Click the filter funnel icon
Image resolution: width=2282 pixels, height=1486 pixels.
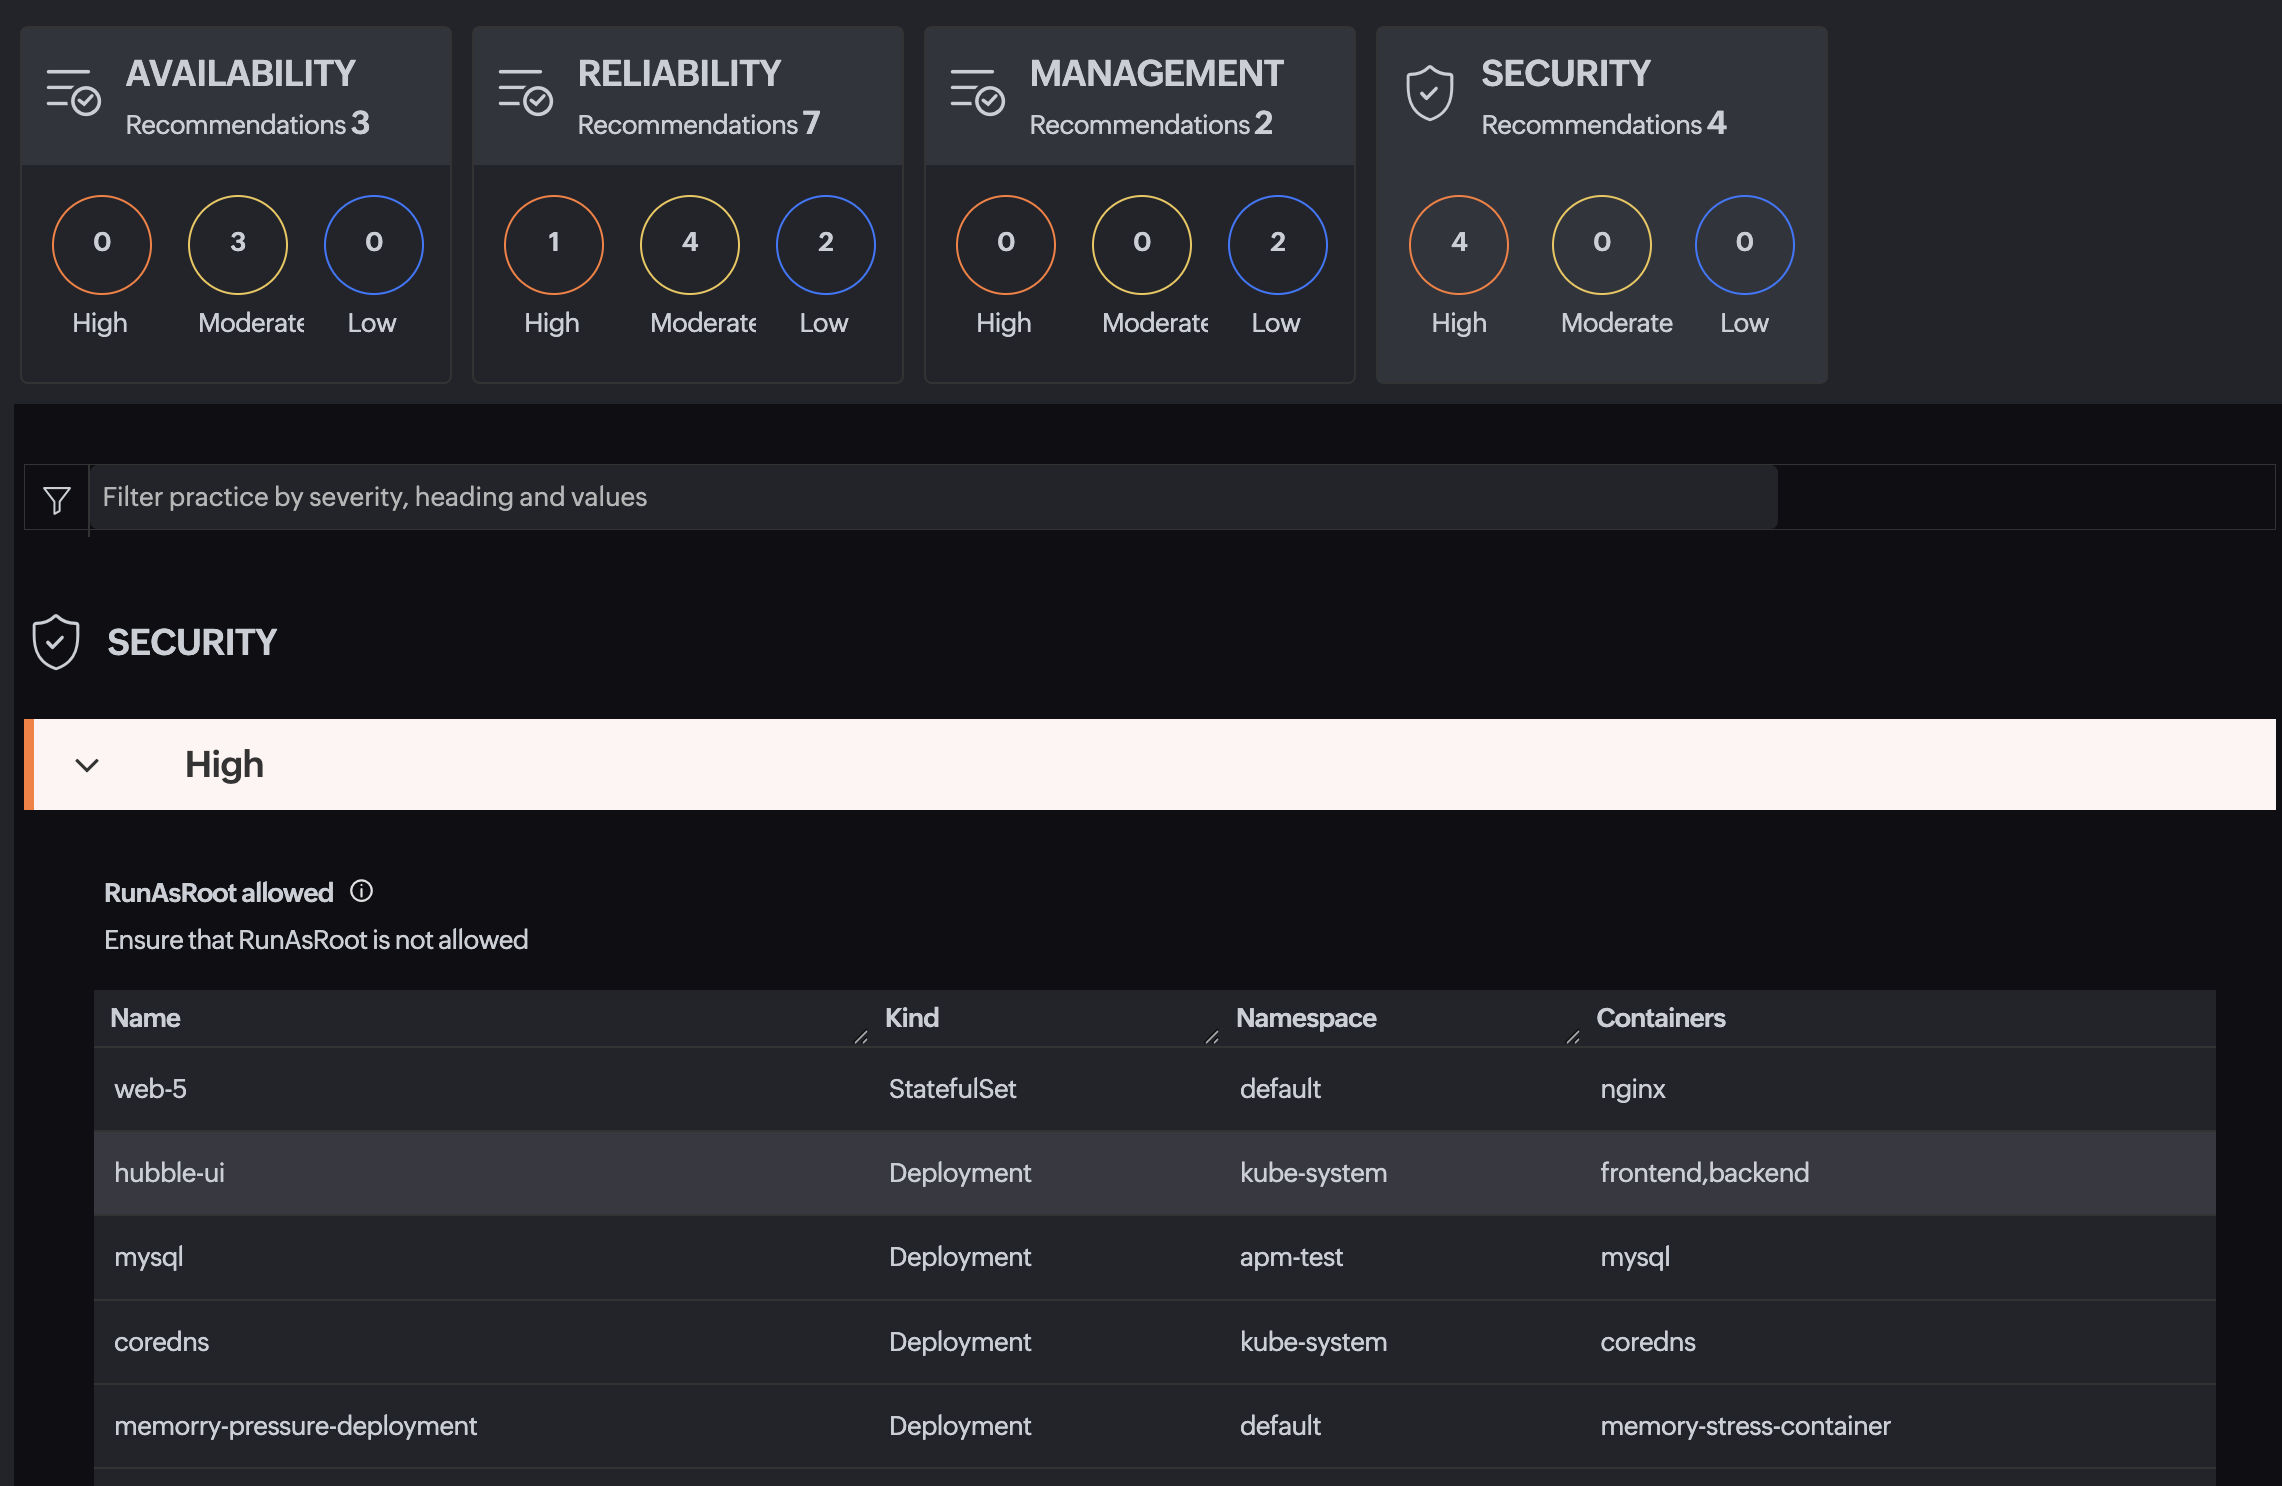click(57, 499)
